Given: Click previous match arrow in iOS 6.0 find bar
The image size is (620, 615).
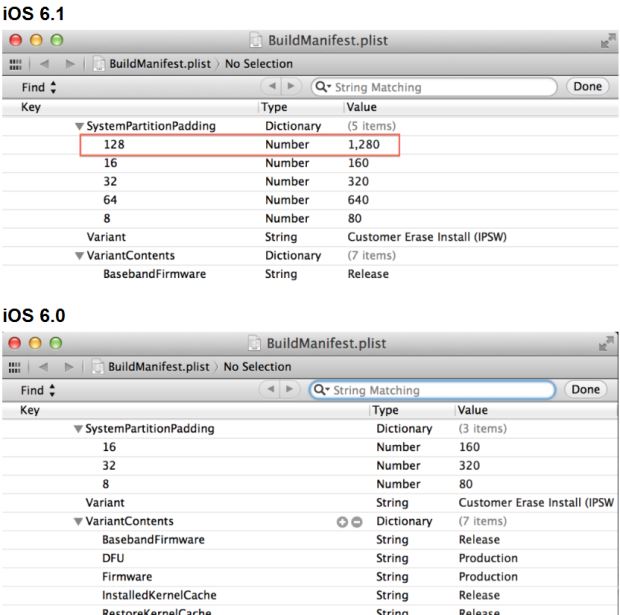Looking at the screenshot, I should [x=270, y=389].
